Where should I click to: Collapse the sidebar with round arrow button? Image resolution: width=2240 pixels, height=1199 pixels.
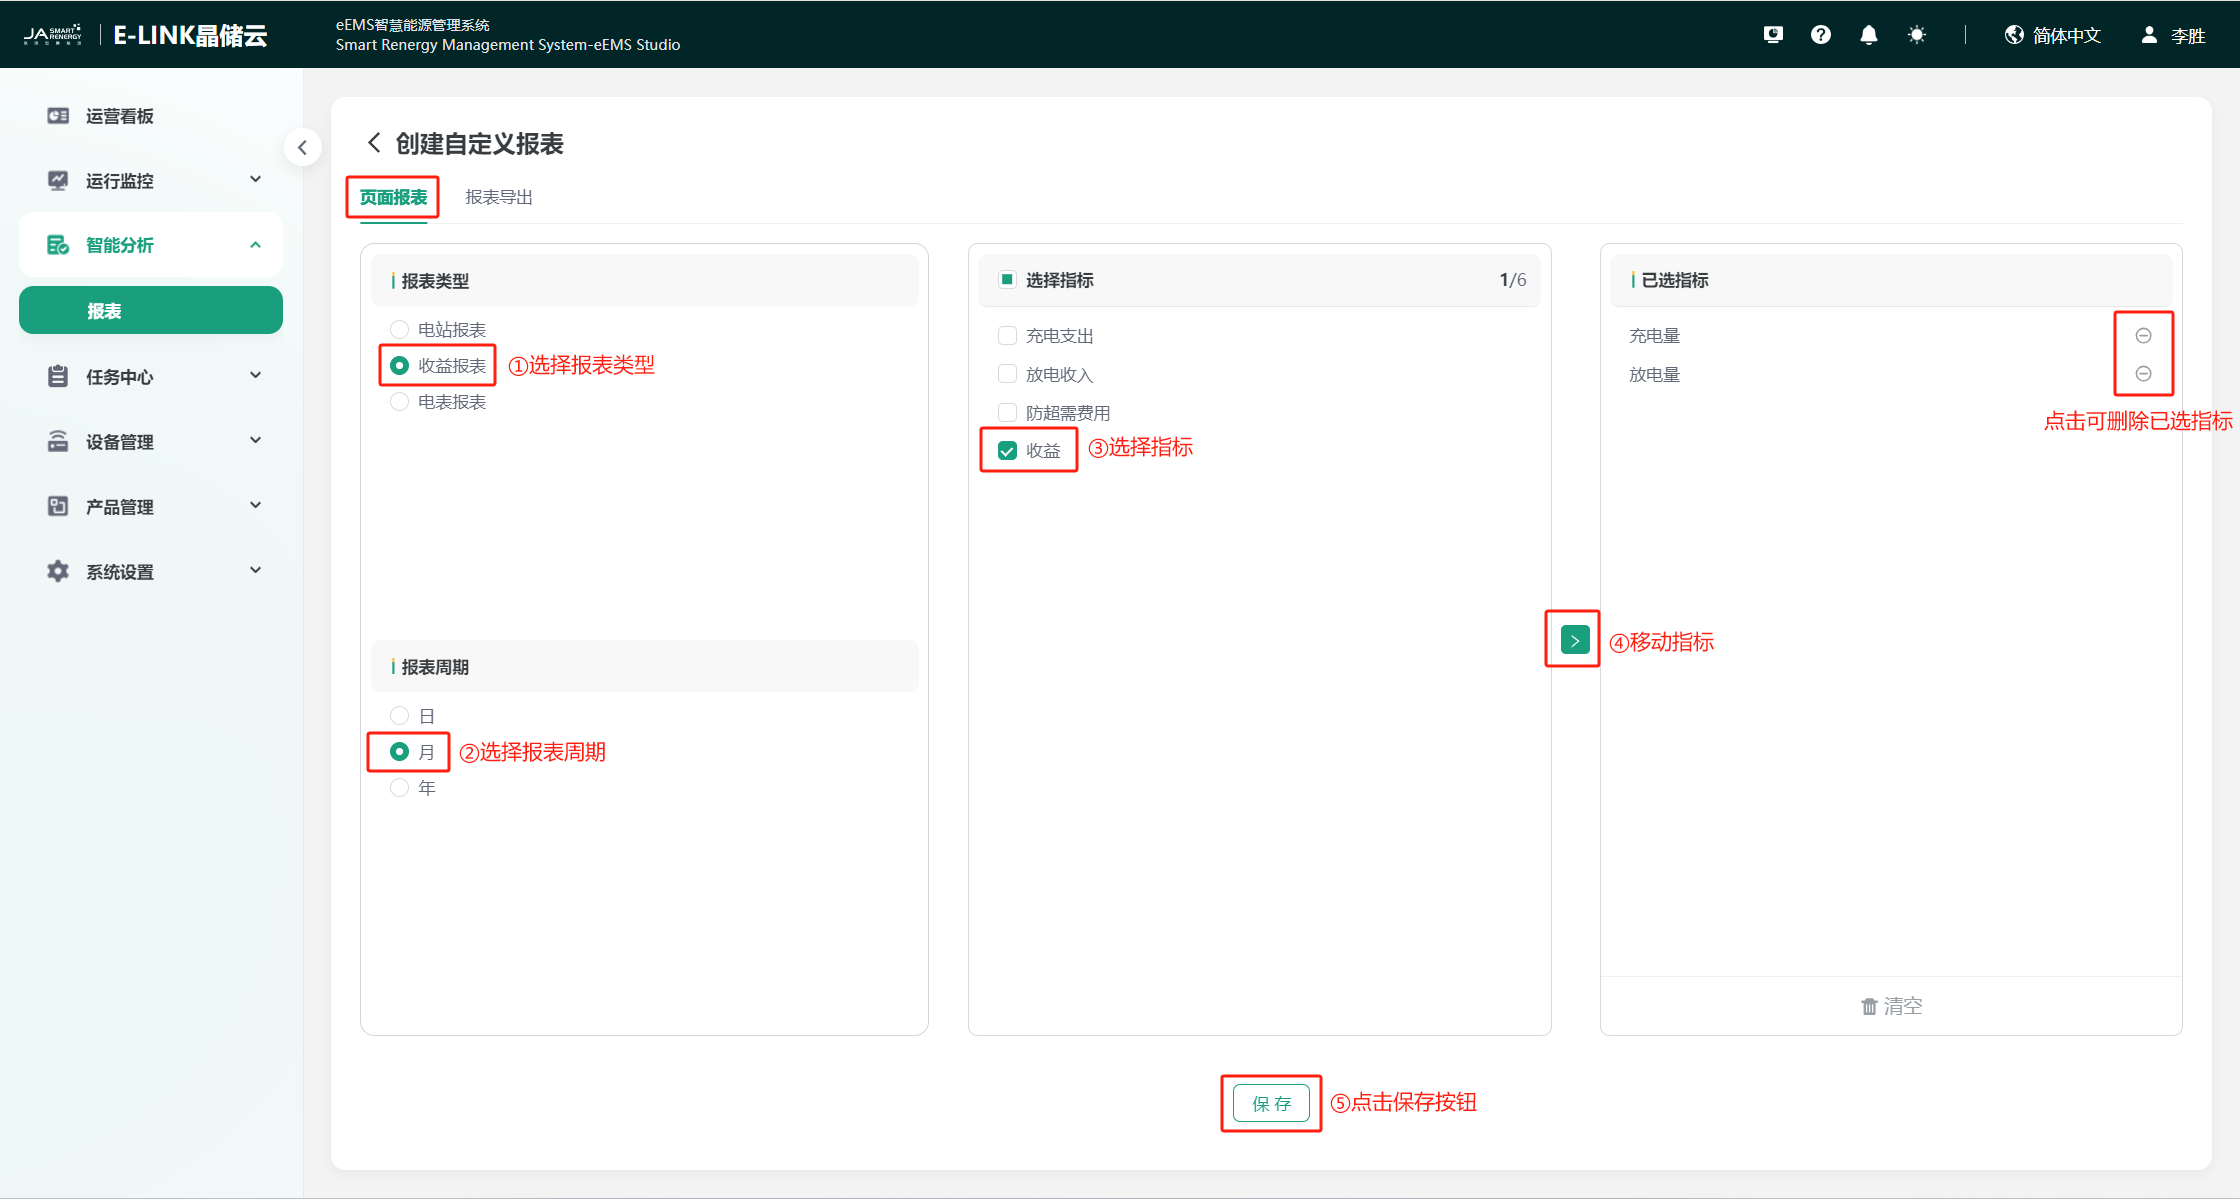pos(302,147)
